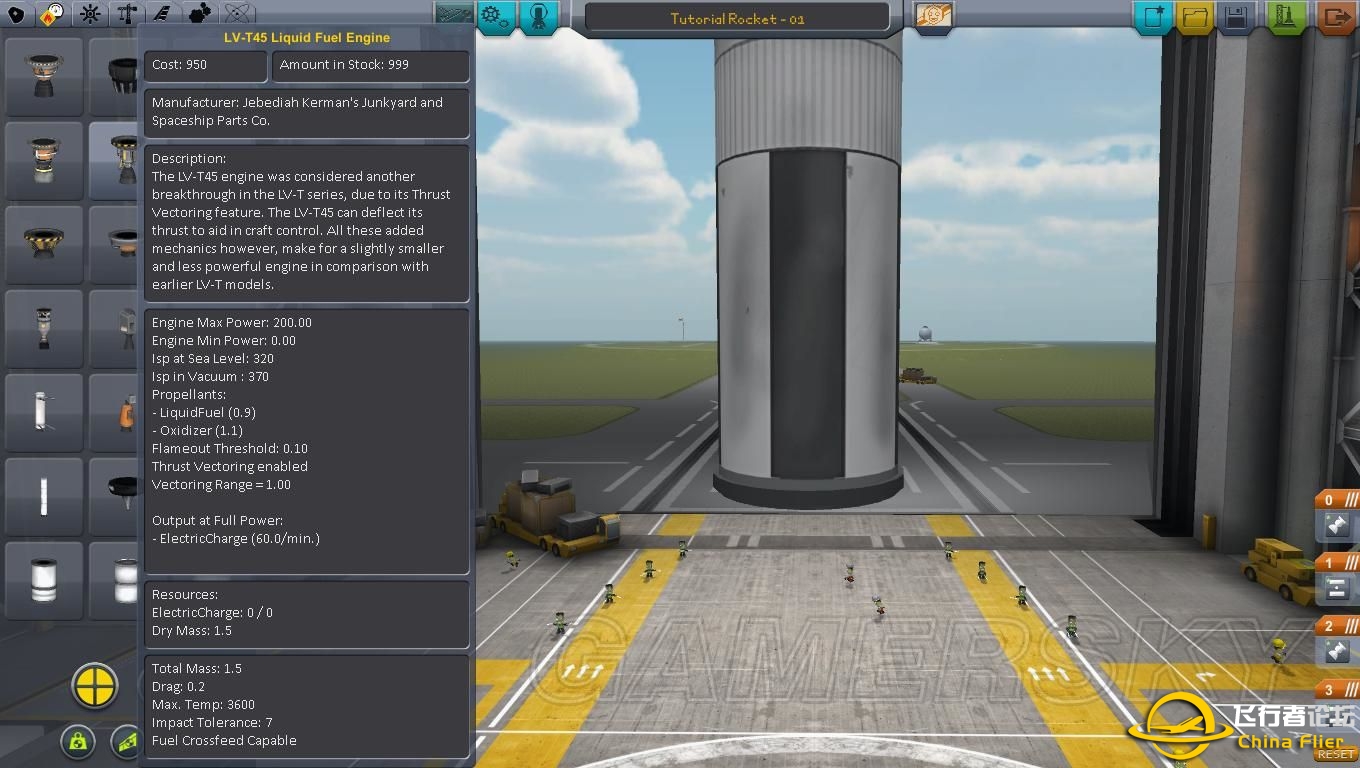Viewport: 1360px width, 768px height.
Task: Click 'Amount in Stock: 999' text
Action: [344, 64]
